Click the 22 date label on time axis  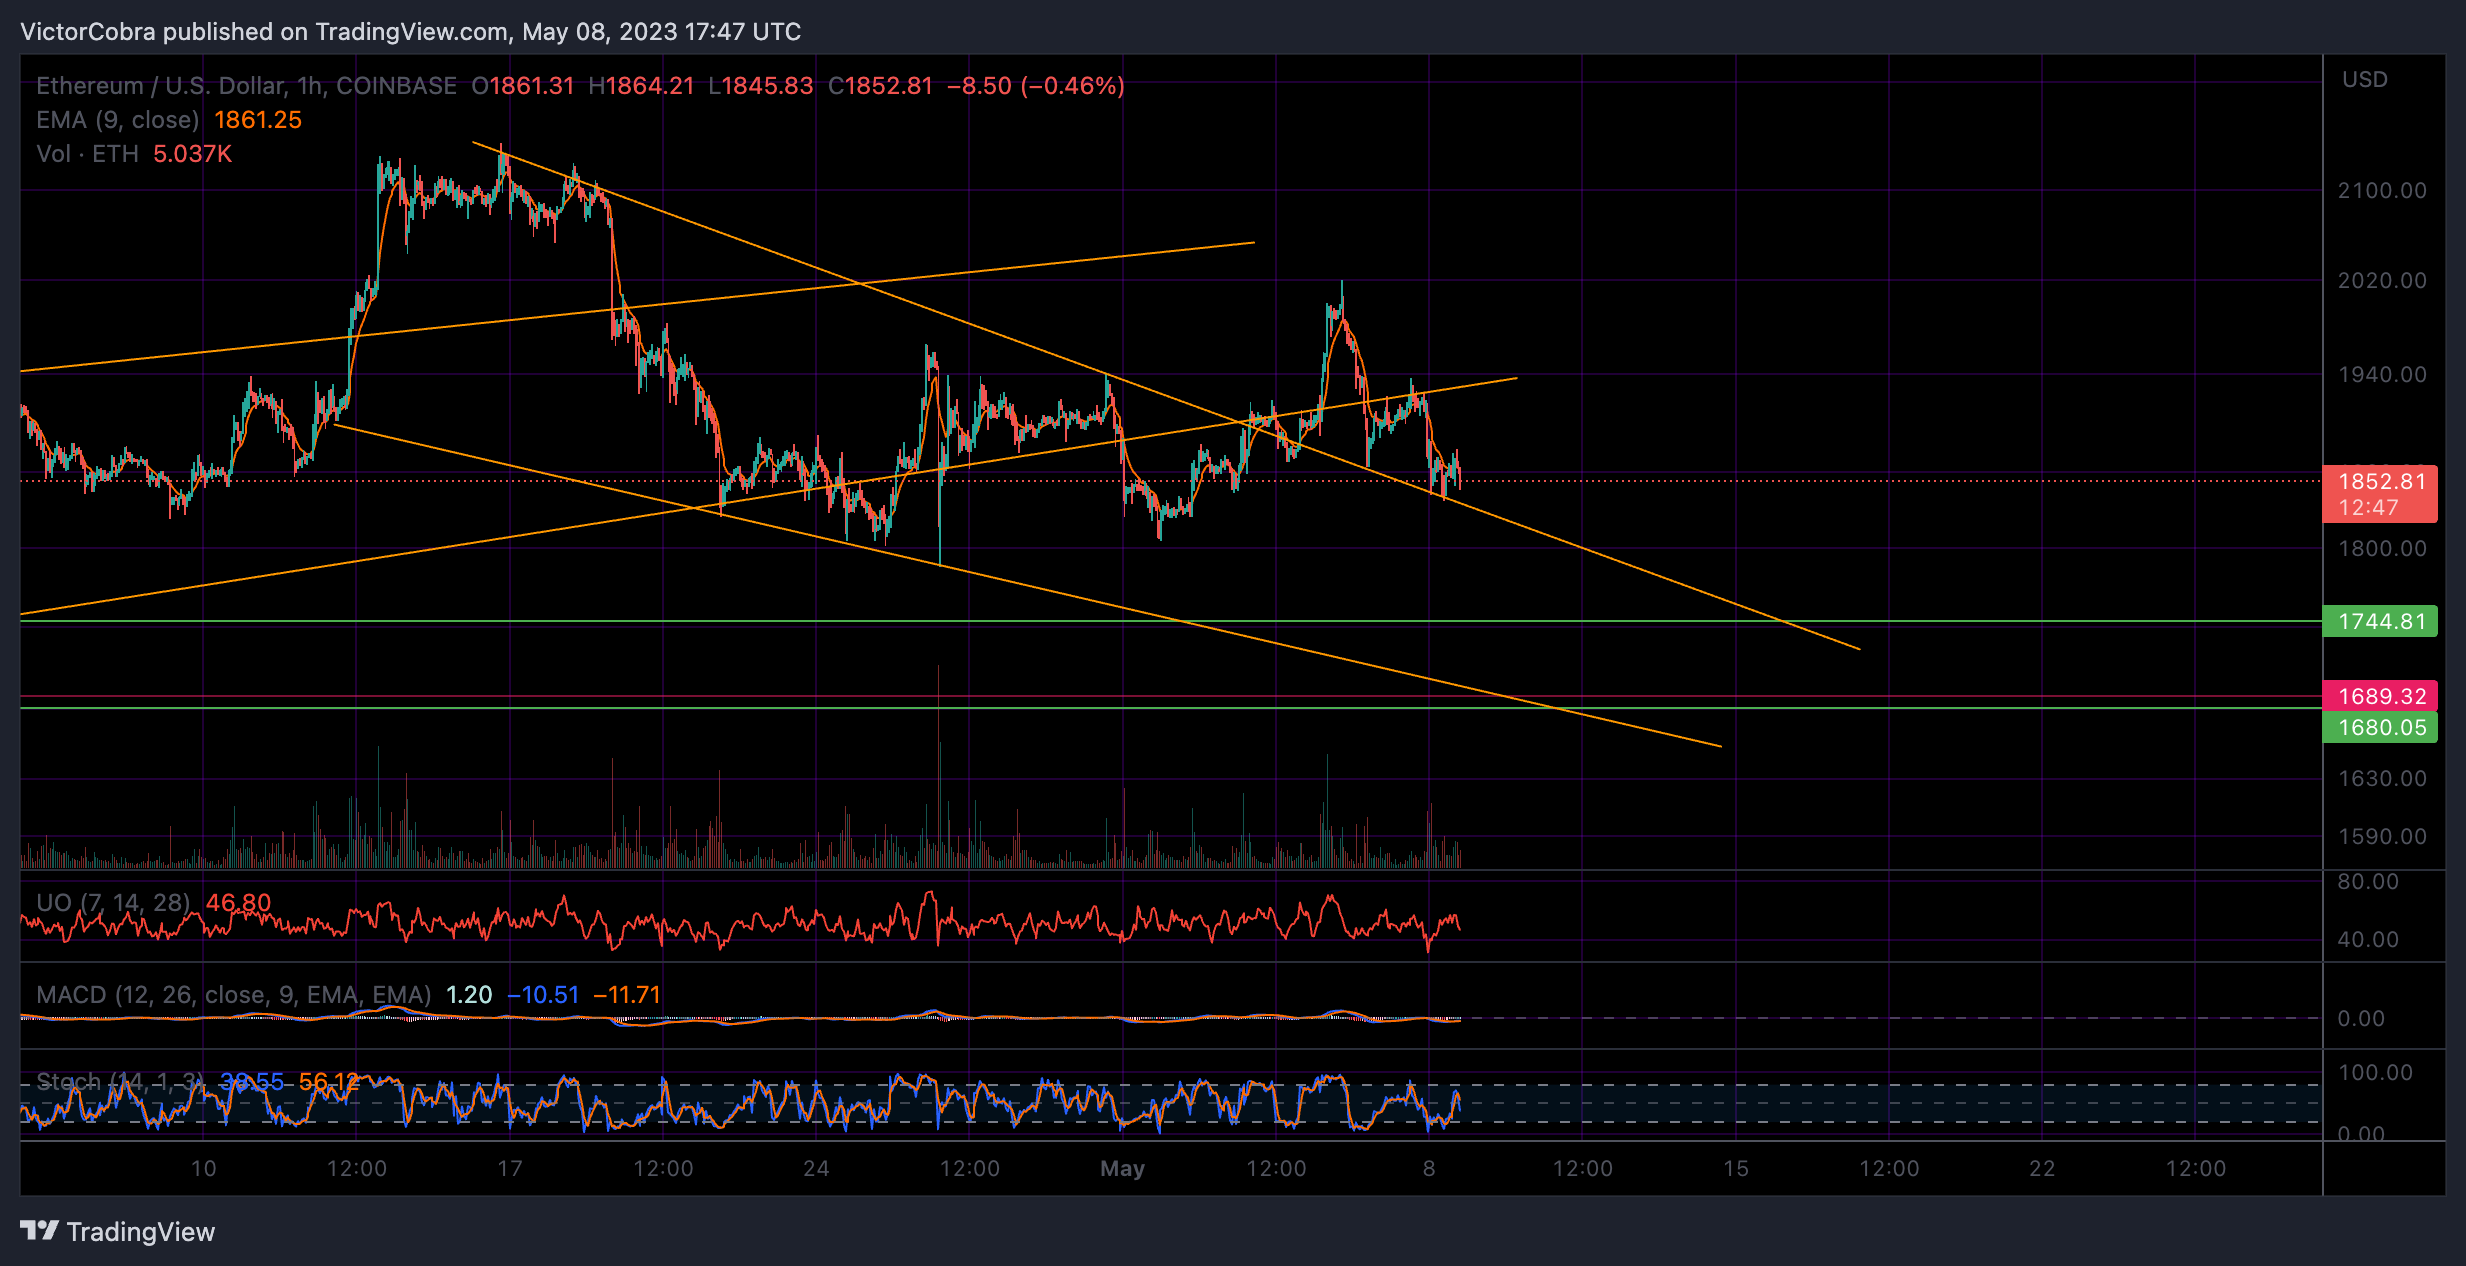pos(2042,1168)
